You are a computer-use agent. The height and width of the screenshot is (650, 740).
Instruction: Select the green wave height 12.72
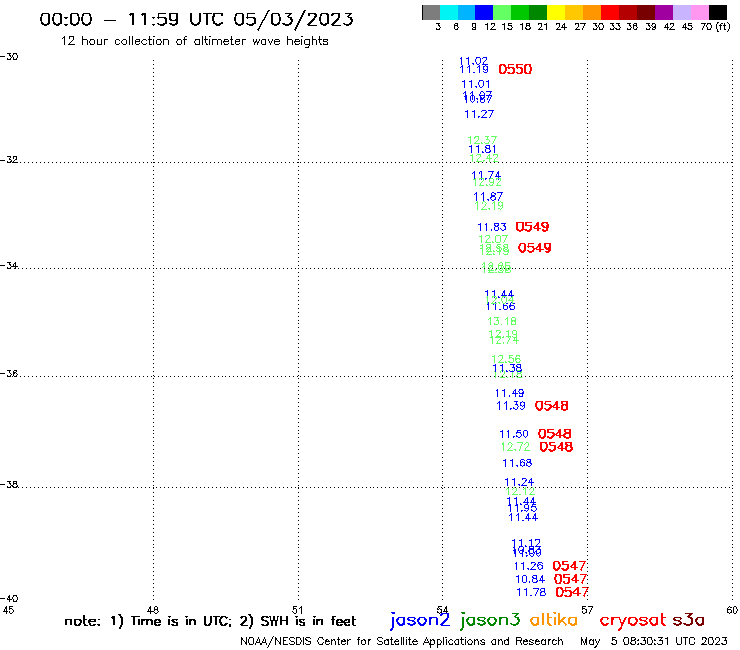tap(515, 447)
